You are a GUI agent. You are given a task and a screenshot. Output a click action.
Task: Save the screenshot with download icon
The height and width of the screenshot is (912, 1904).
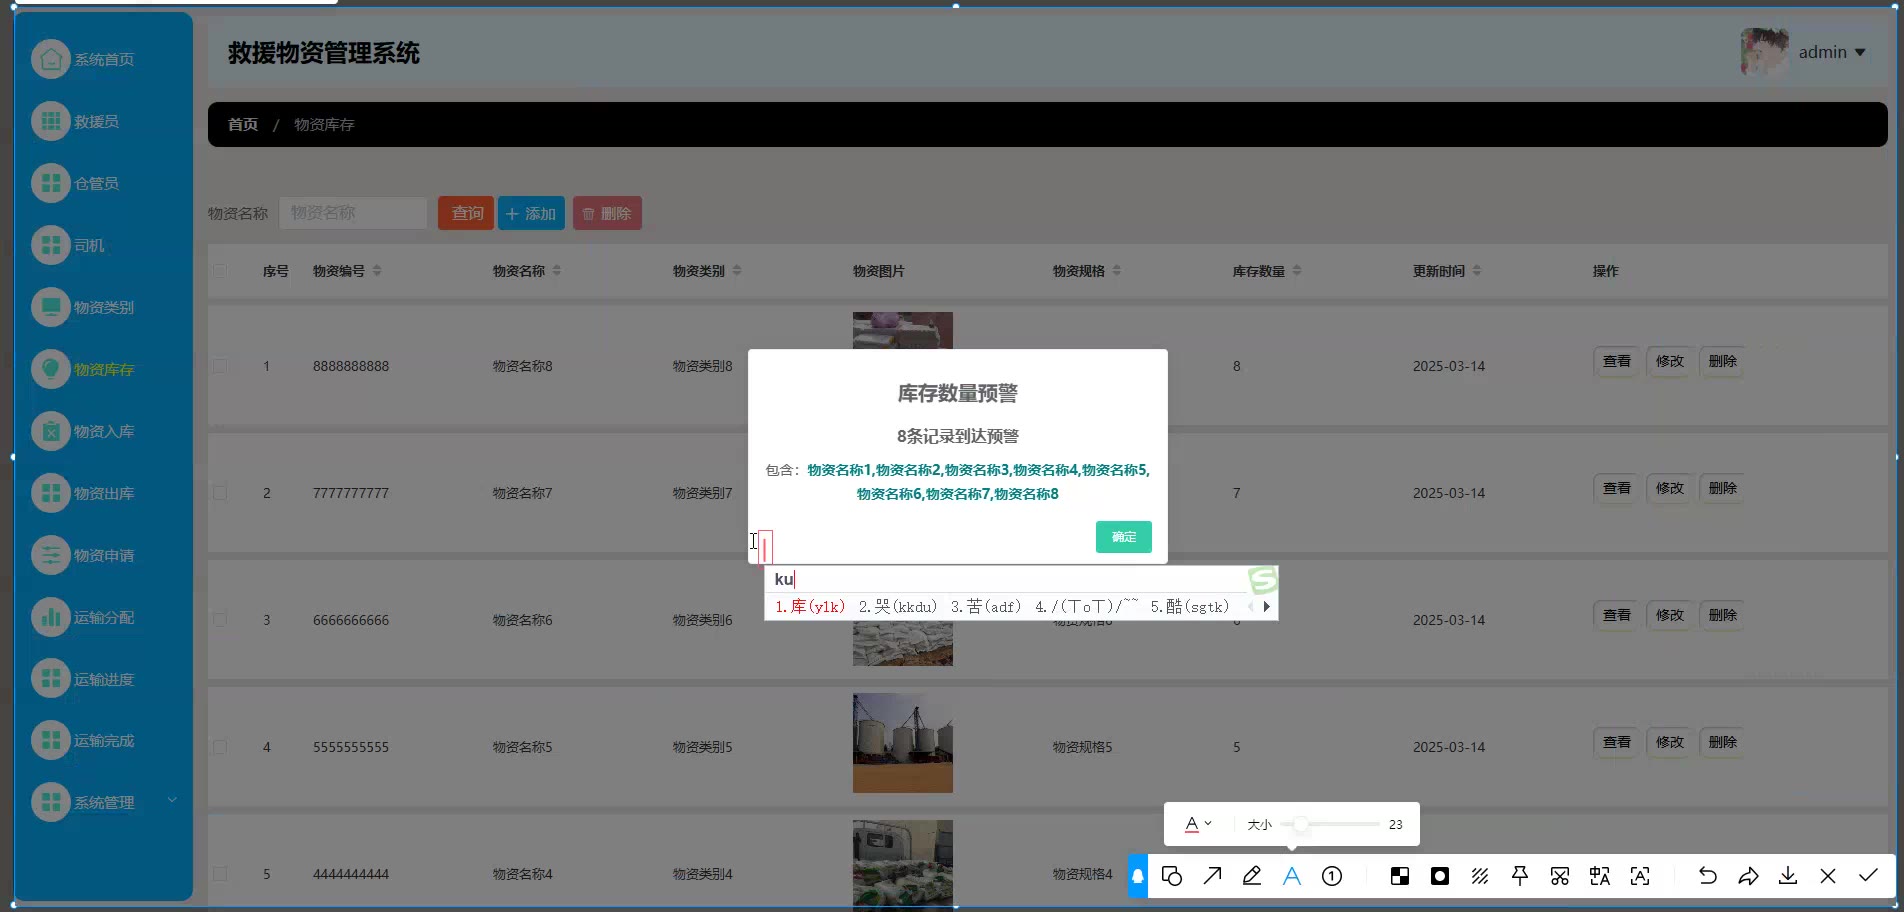[x=1788, y=877]
